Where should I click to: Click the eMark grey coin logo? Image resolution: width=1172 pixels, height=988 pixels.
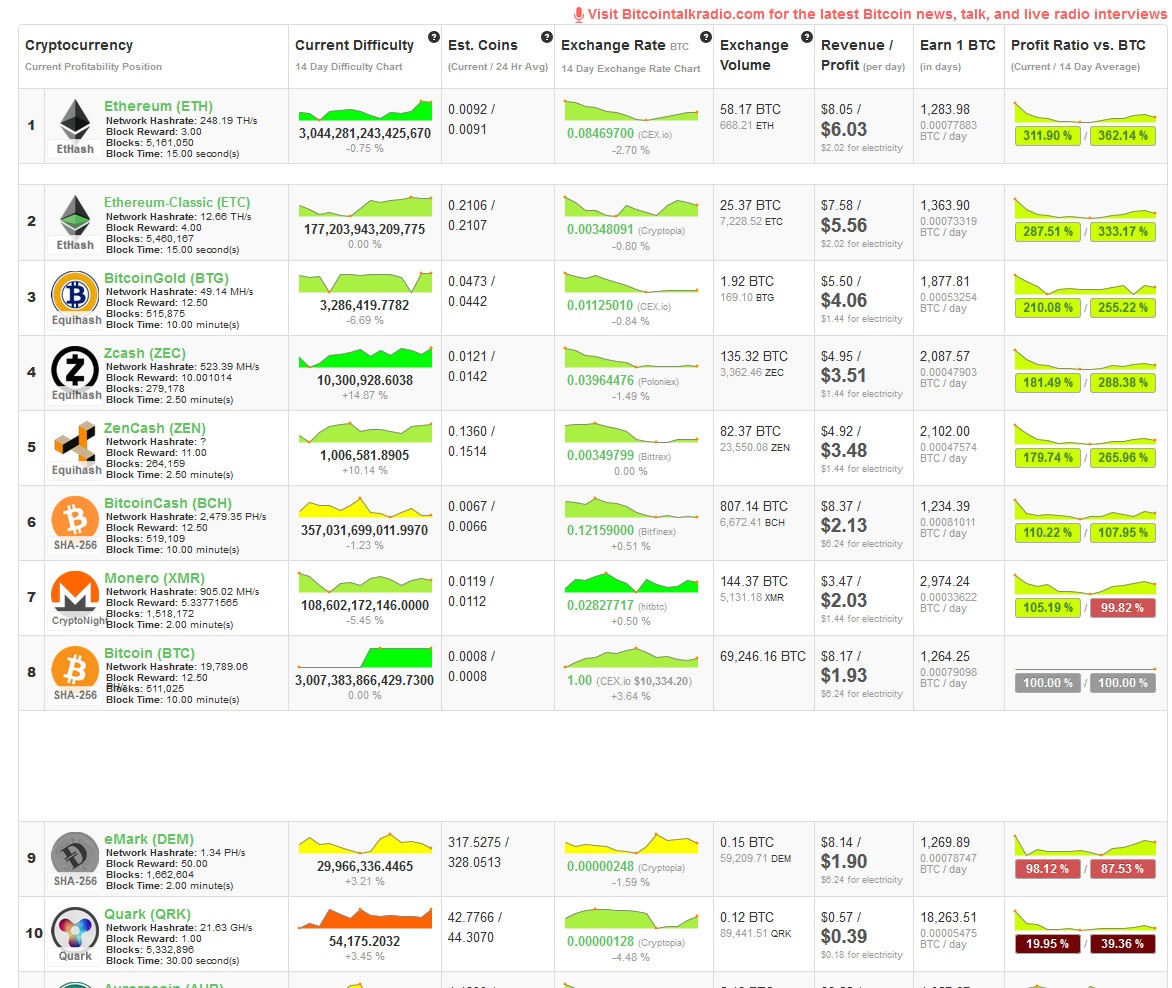[75, 853]
